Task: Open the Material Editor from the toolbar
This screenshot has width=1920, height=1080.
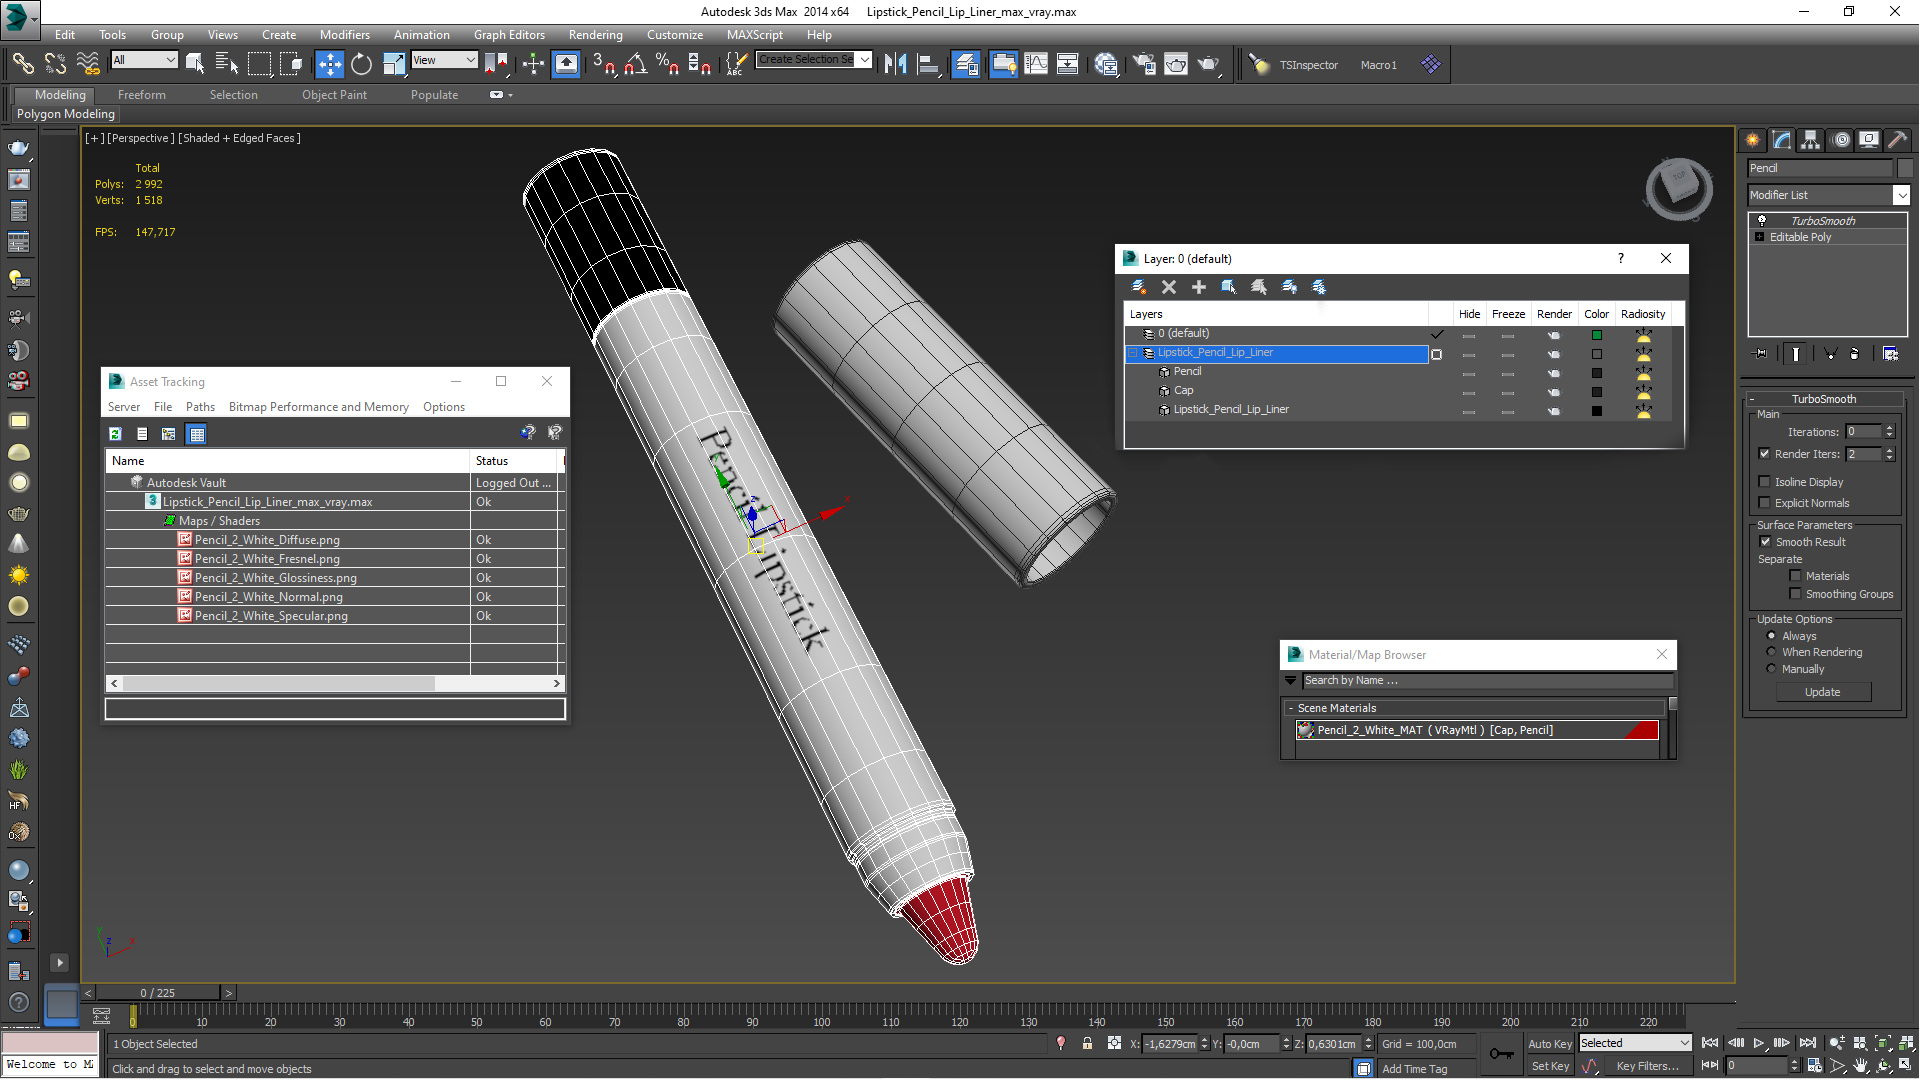Action: [x=1106, y=65]
